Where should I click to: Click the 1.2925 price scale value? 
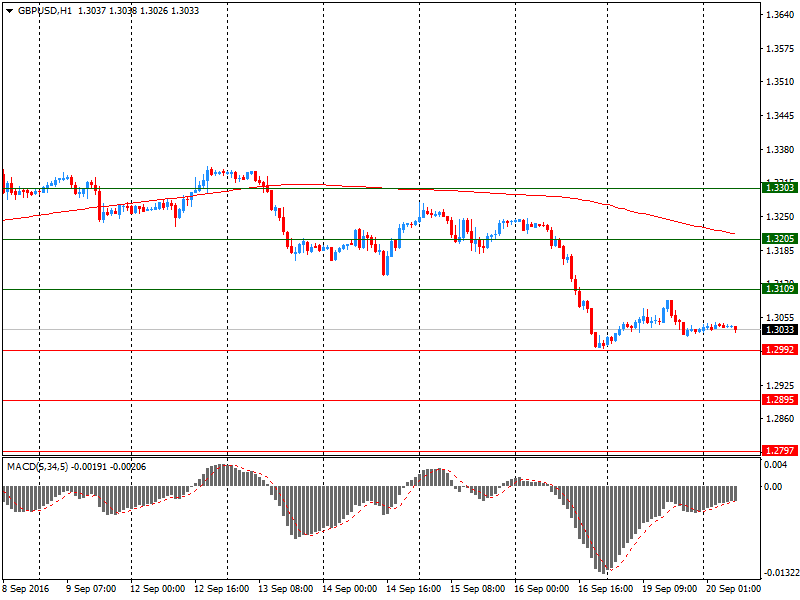pos(780,386)
